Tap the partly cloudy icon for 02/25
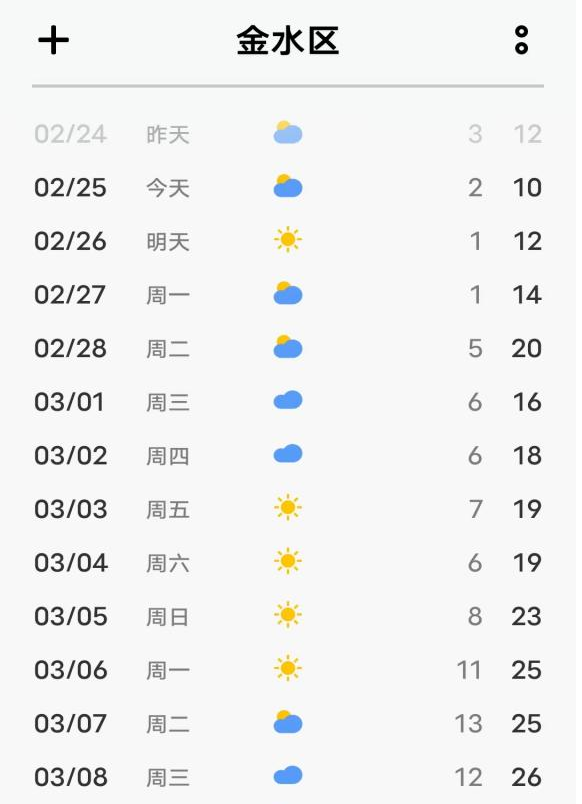This screenshot has width=582, height=804. click(288, 186)
